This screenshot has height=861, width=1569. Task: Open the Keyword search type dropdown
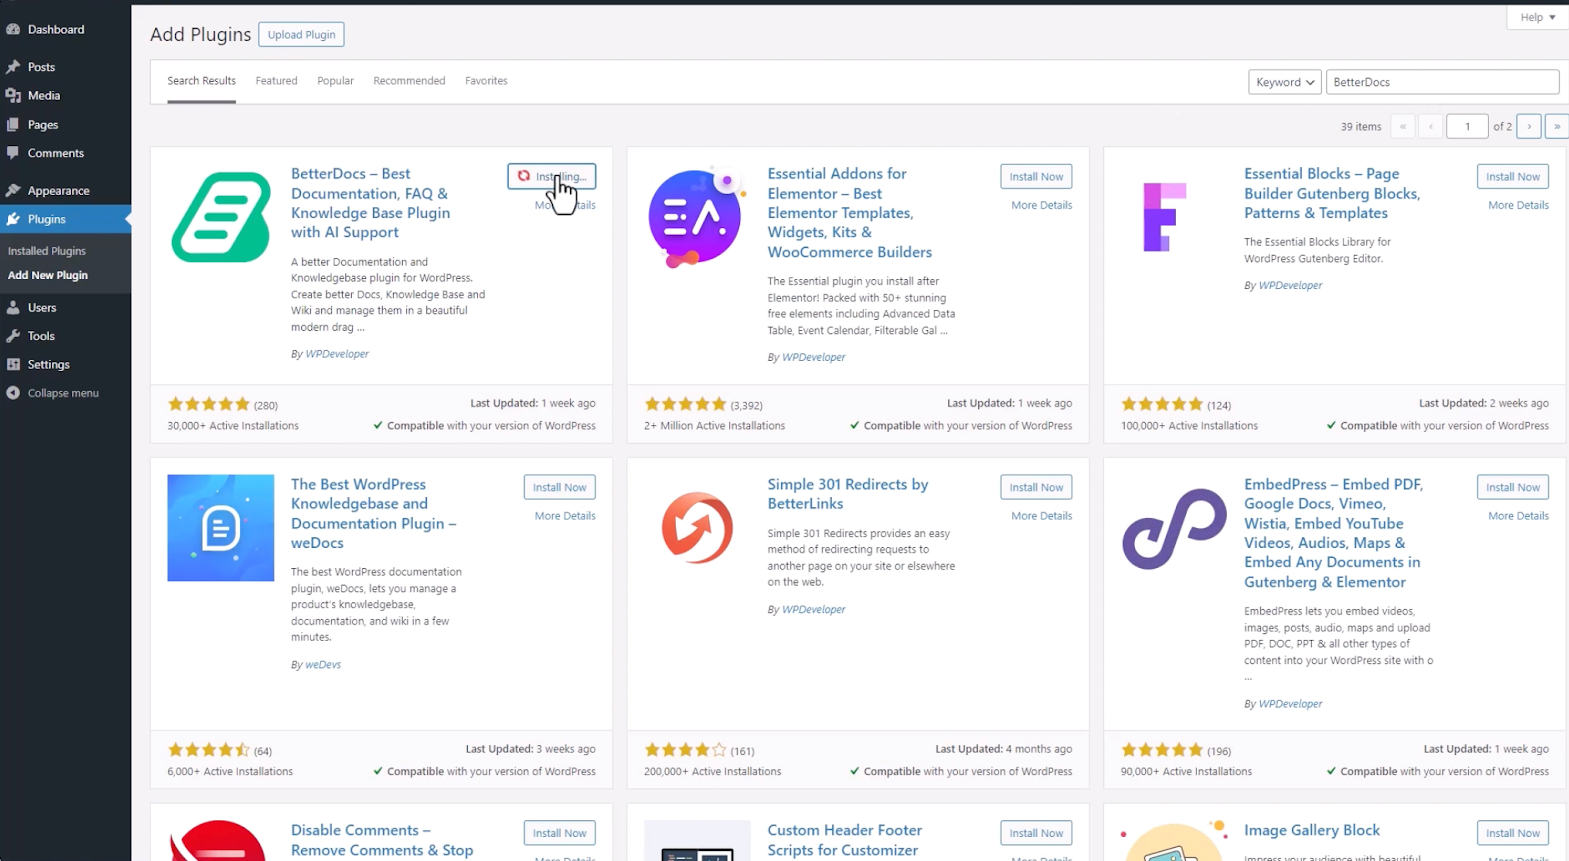pos(1284,82)
